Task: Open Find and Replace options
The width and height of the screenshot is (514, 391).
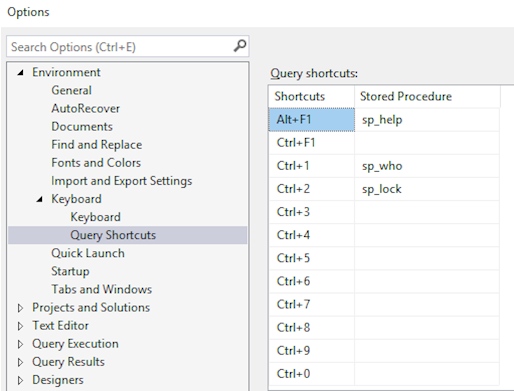Action: 97,145
